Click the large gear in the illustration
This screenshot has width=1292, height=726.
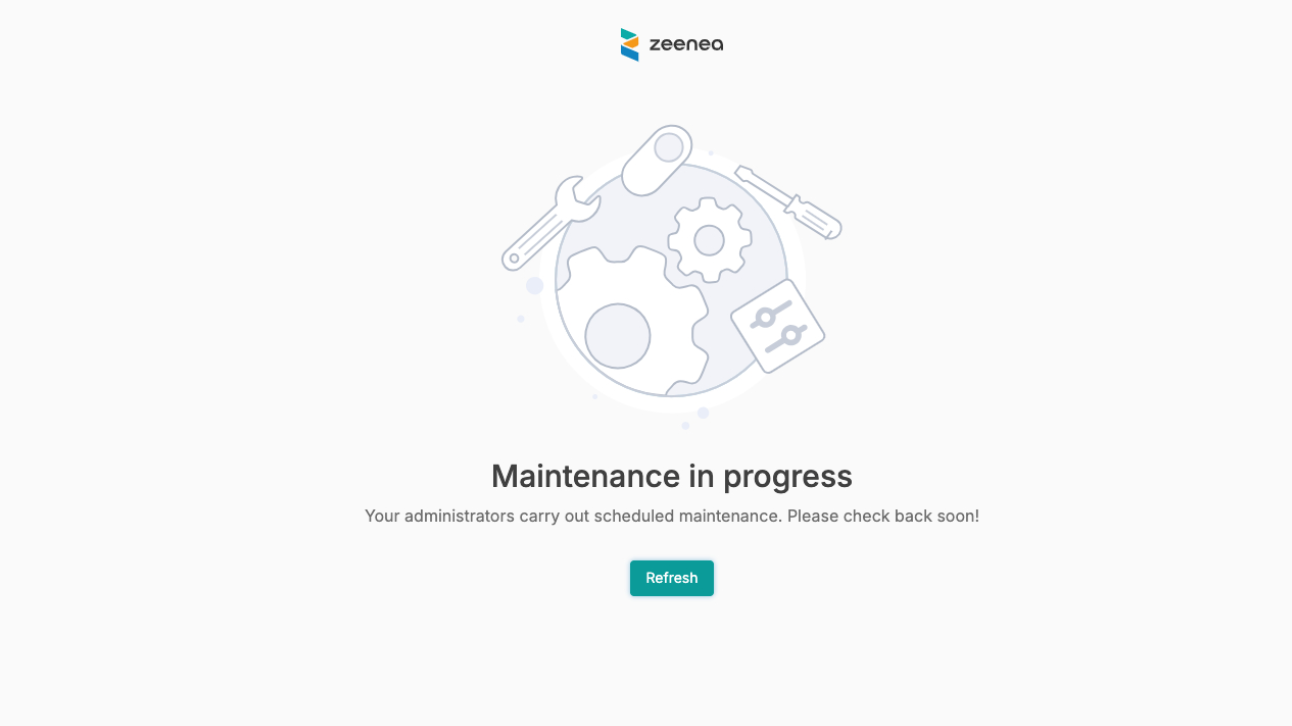632,322
